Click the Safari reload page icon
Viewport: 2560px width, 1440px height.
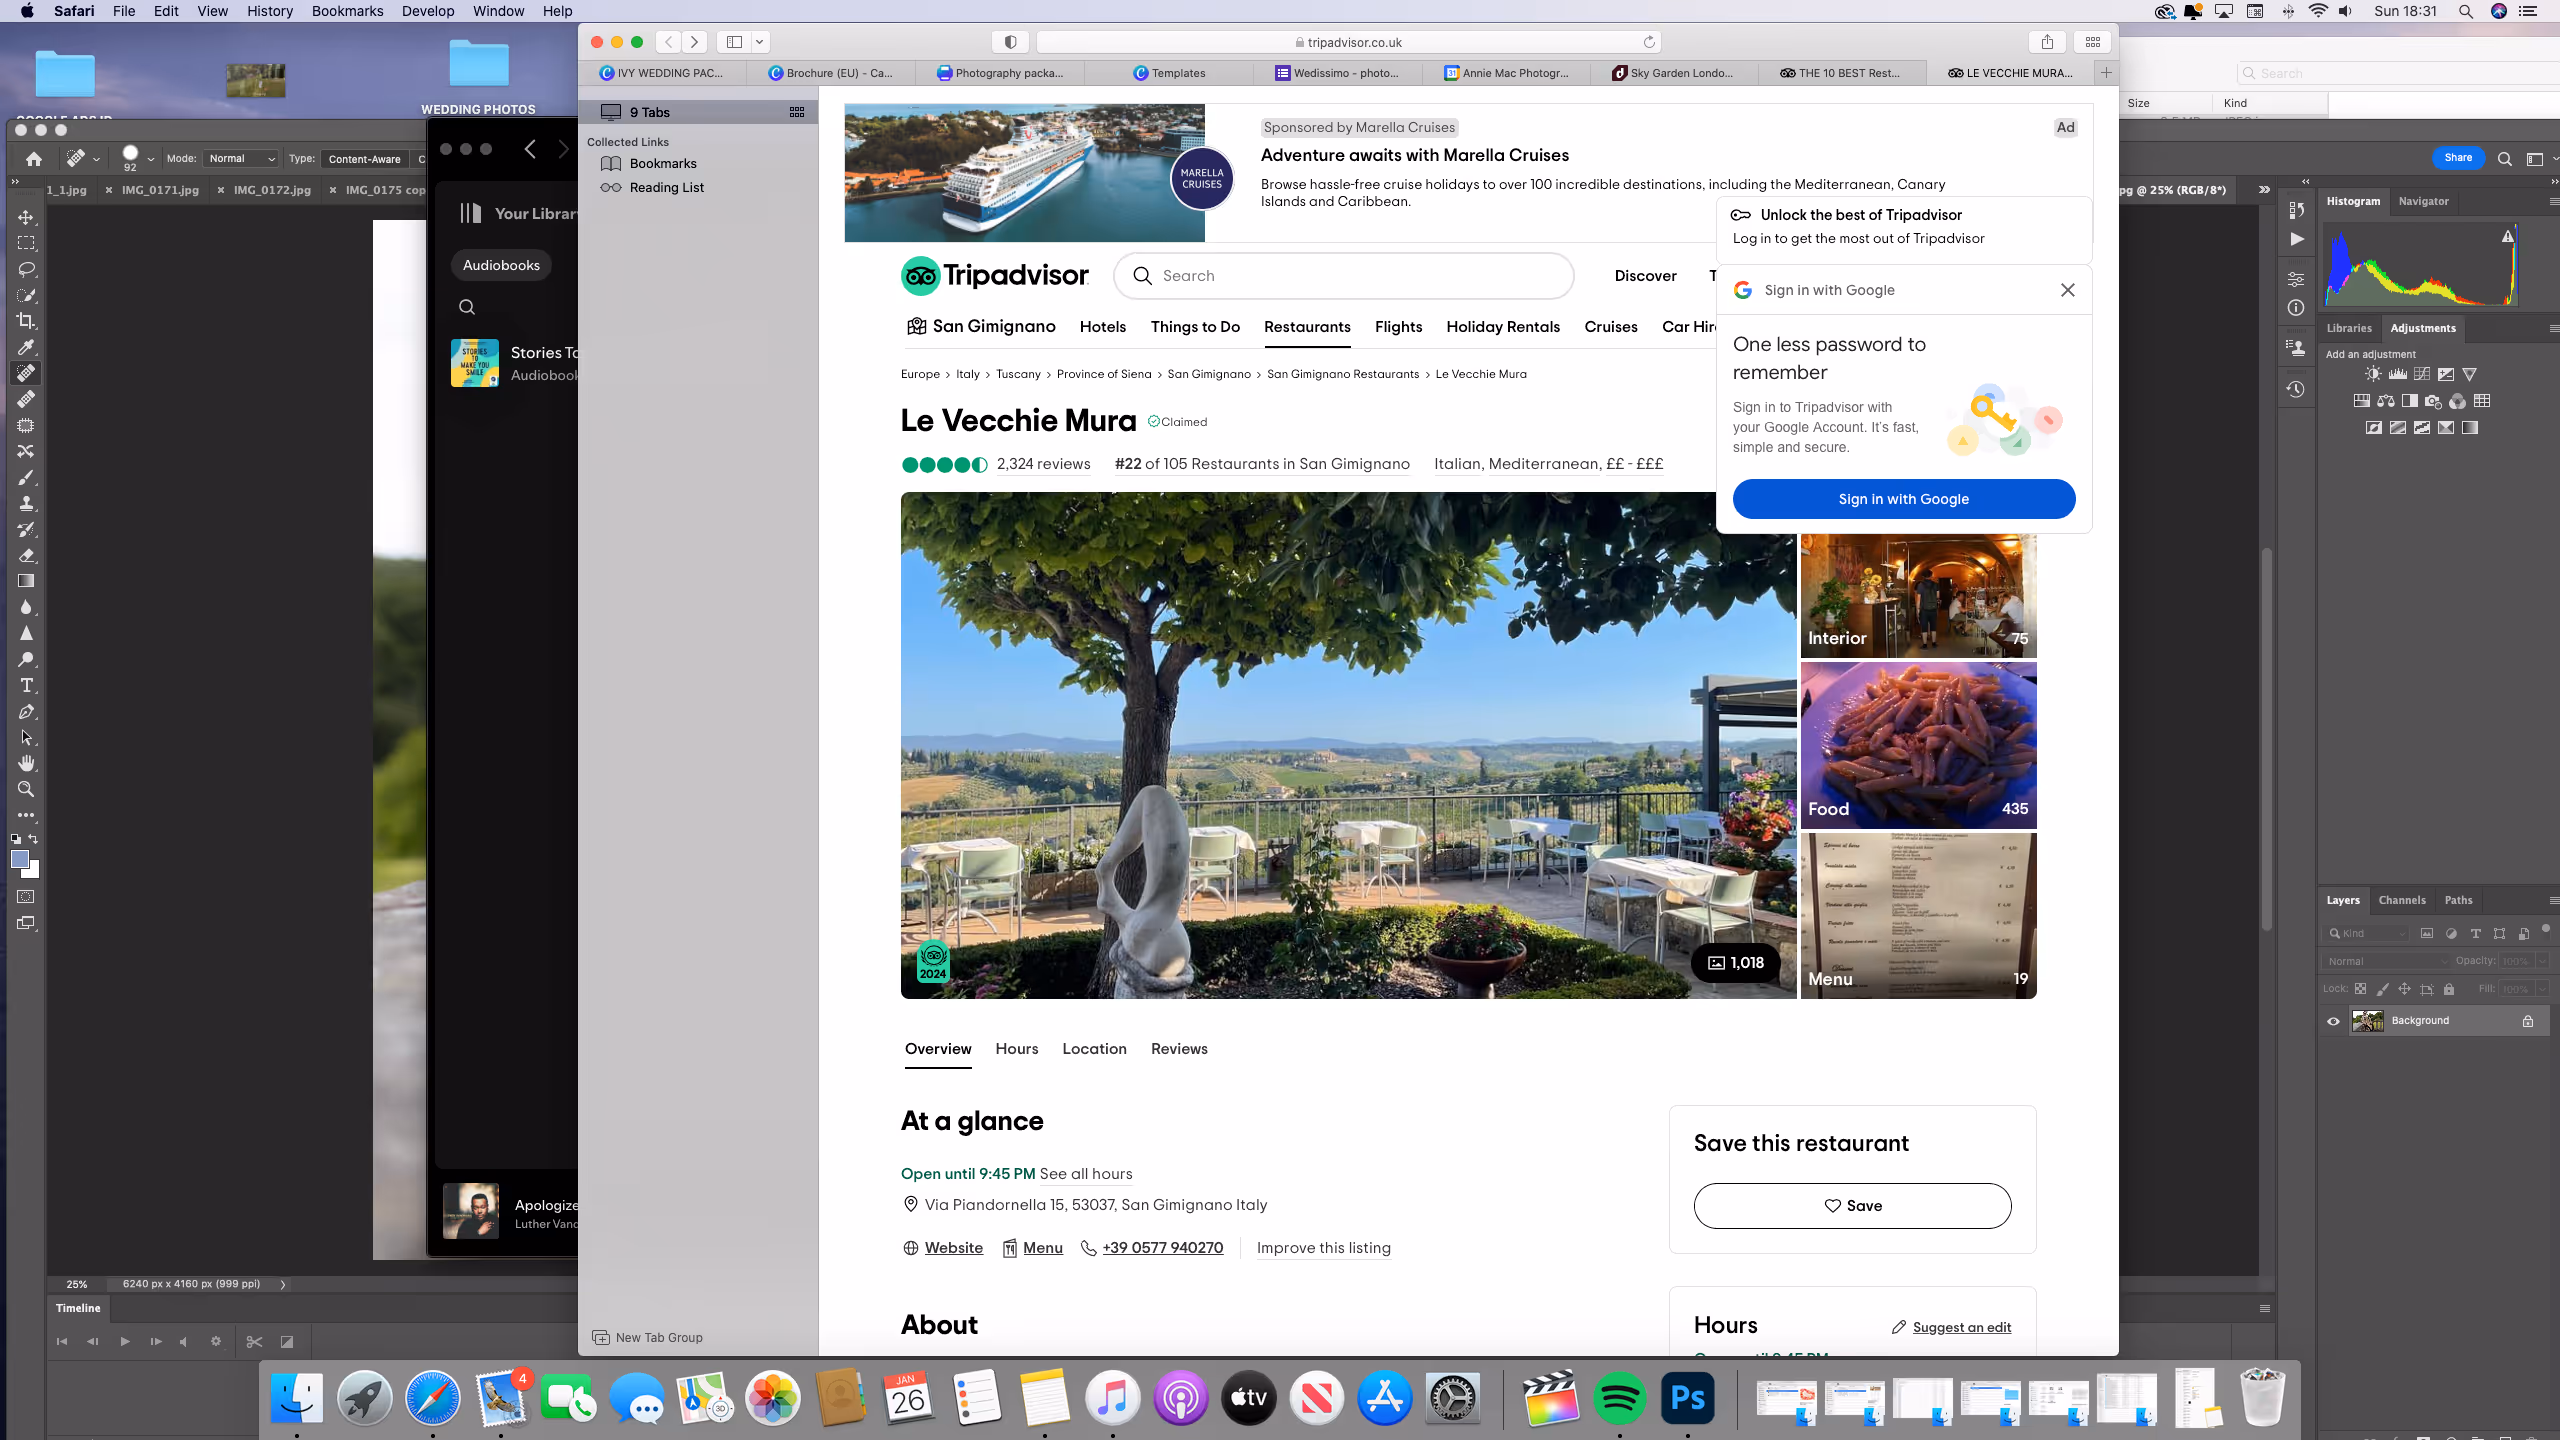pos(1649,42)
